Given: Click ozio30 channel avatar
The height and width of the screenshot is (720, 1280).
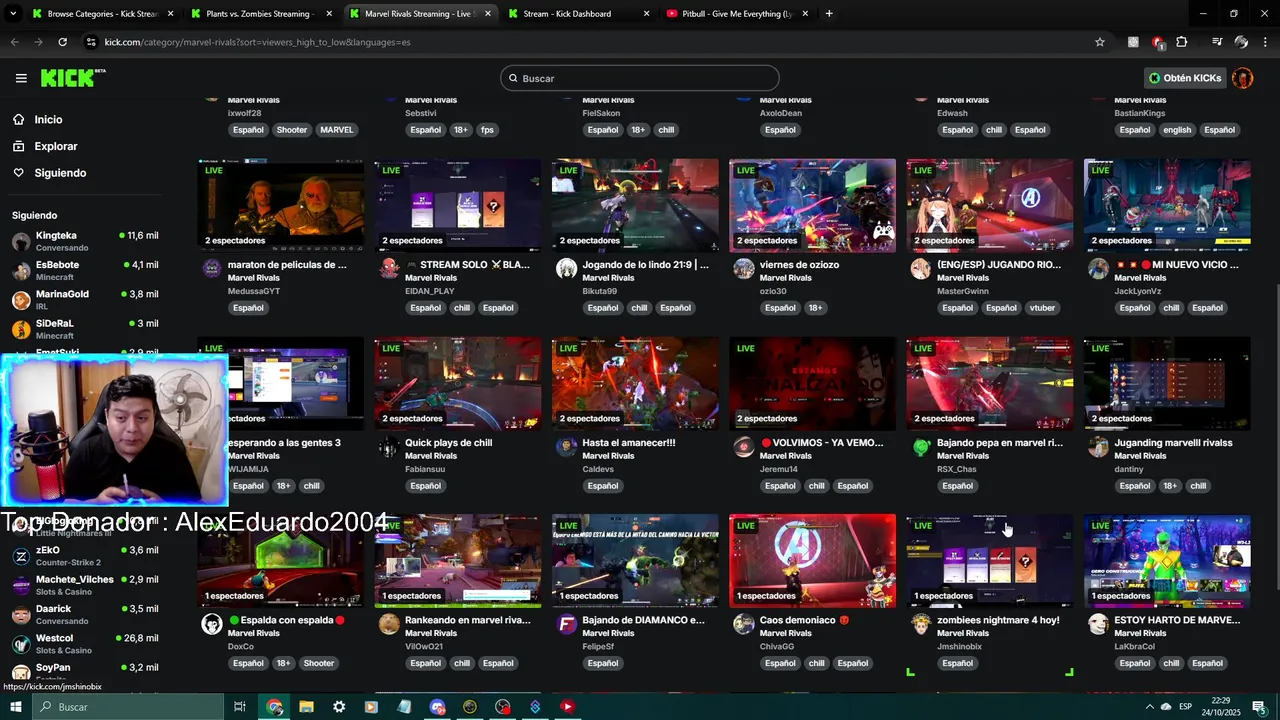Looking at the screenshot, I should (744, 268).
